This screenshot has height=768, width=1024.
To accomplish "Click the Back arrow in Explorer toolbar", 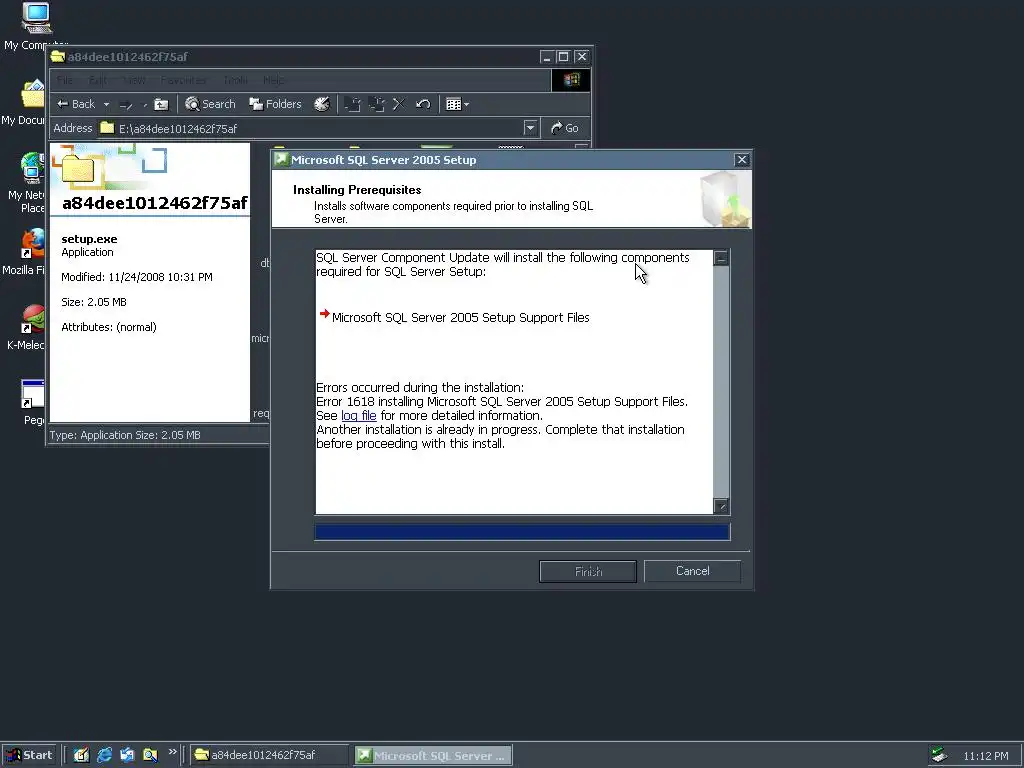I will coord(76,104).
